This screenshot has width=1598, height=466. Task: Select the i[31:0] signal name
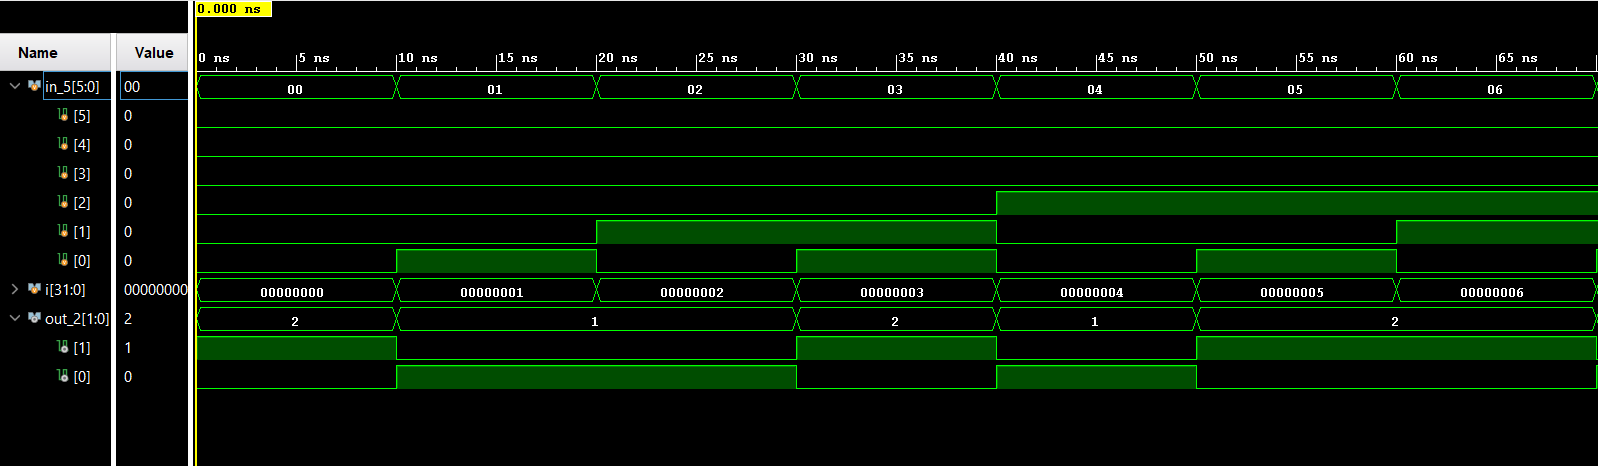pyautogui.click(x=65, y=290)
